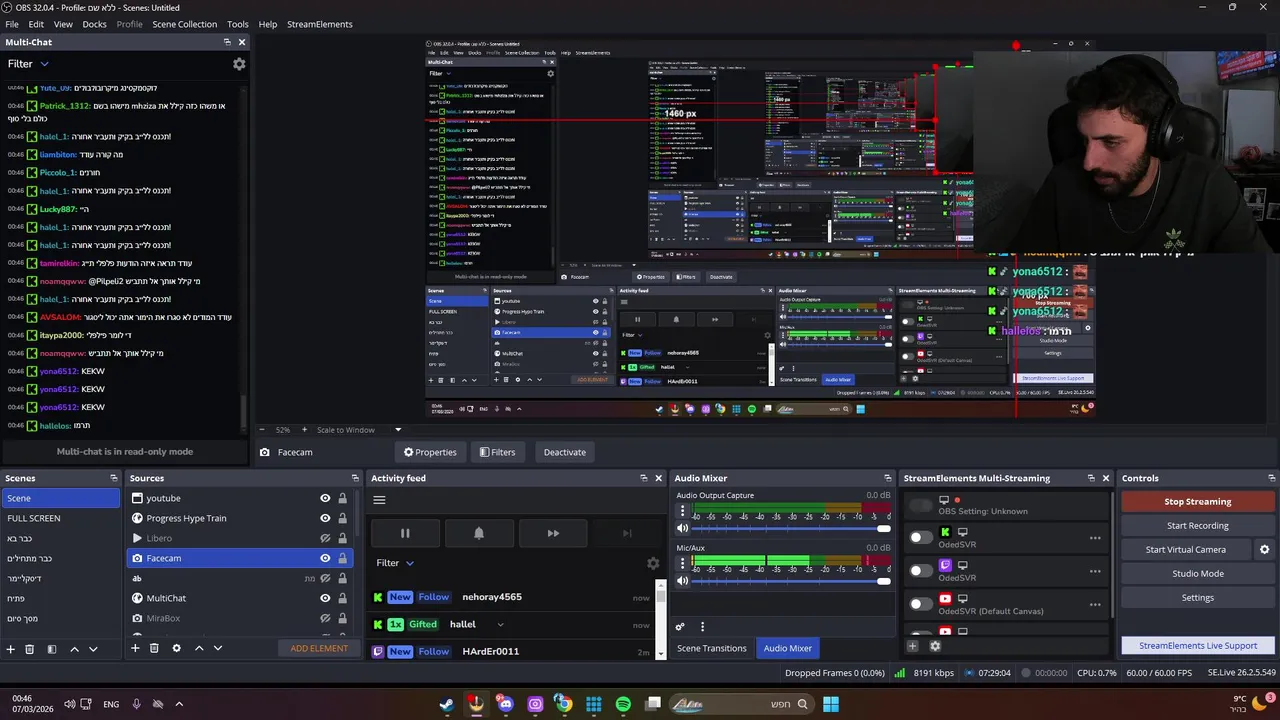Open advanced audio properties gears icon
Screen dimensions: 1280x720
point(680,627)
